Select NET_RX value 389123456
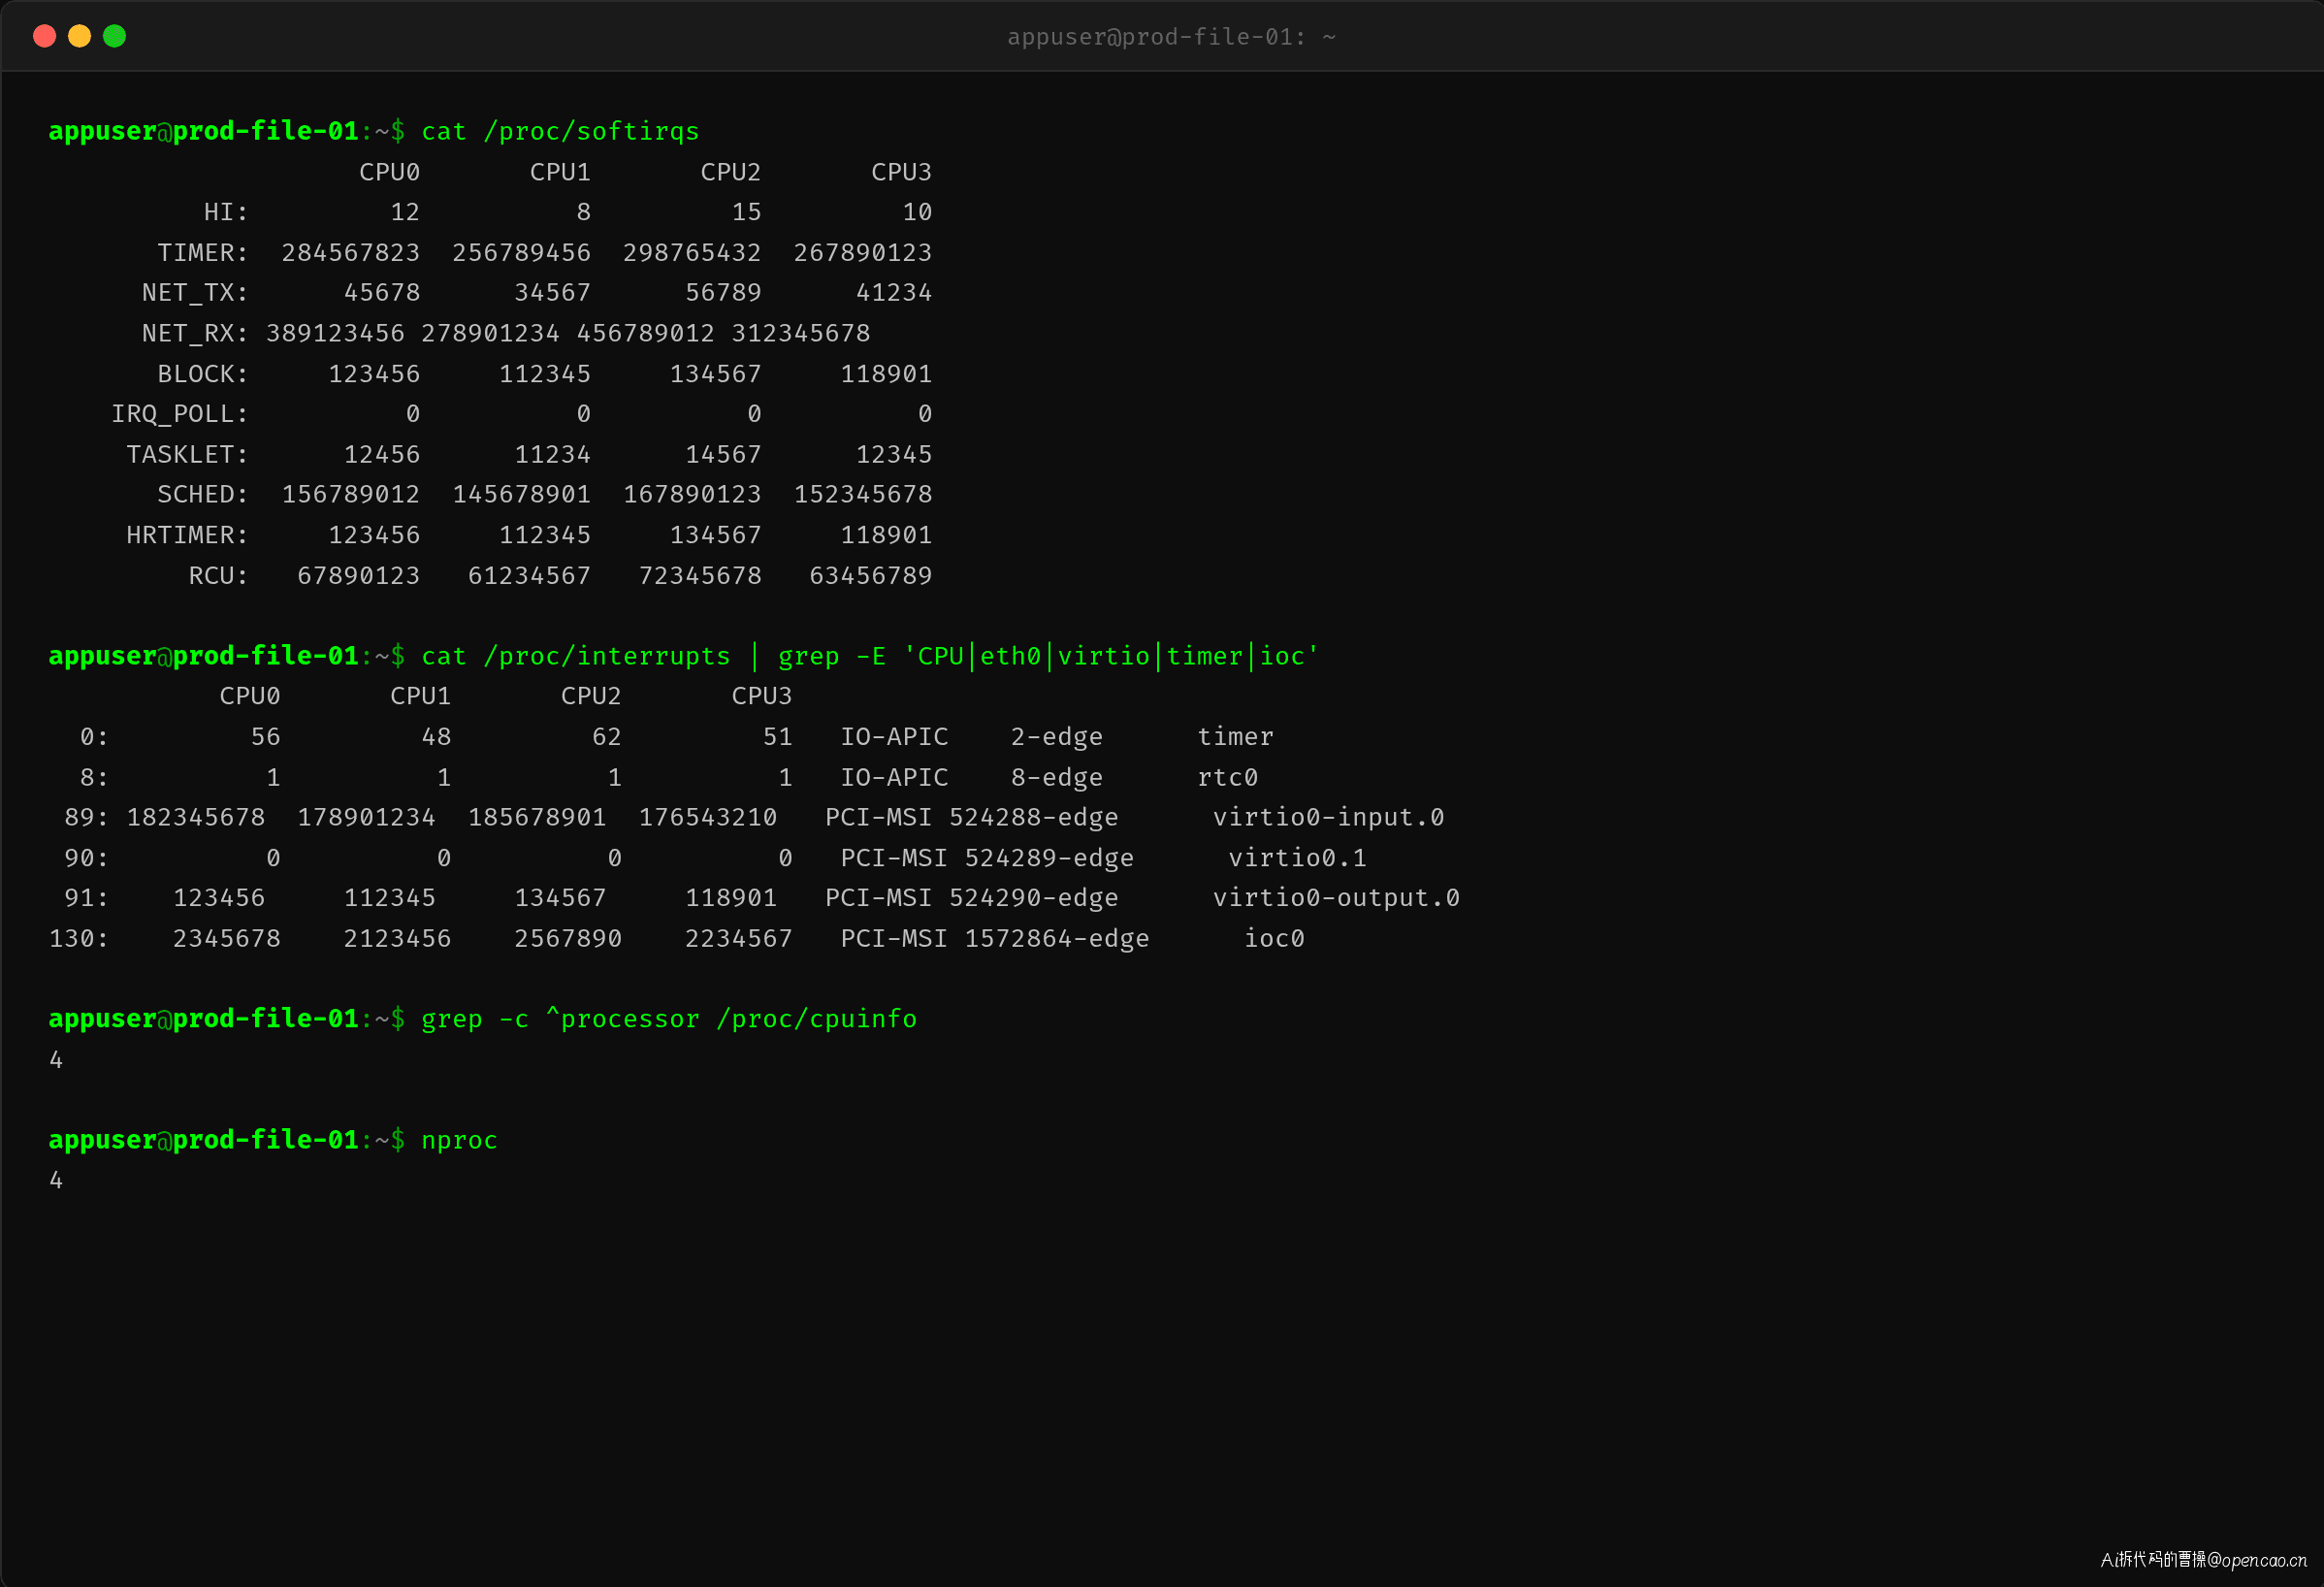This screenshot has width=2324, height=1587. coord(335,333)
